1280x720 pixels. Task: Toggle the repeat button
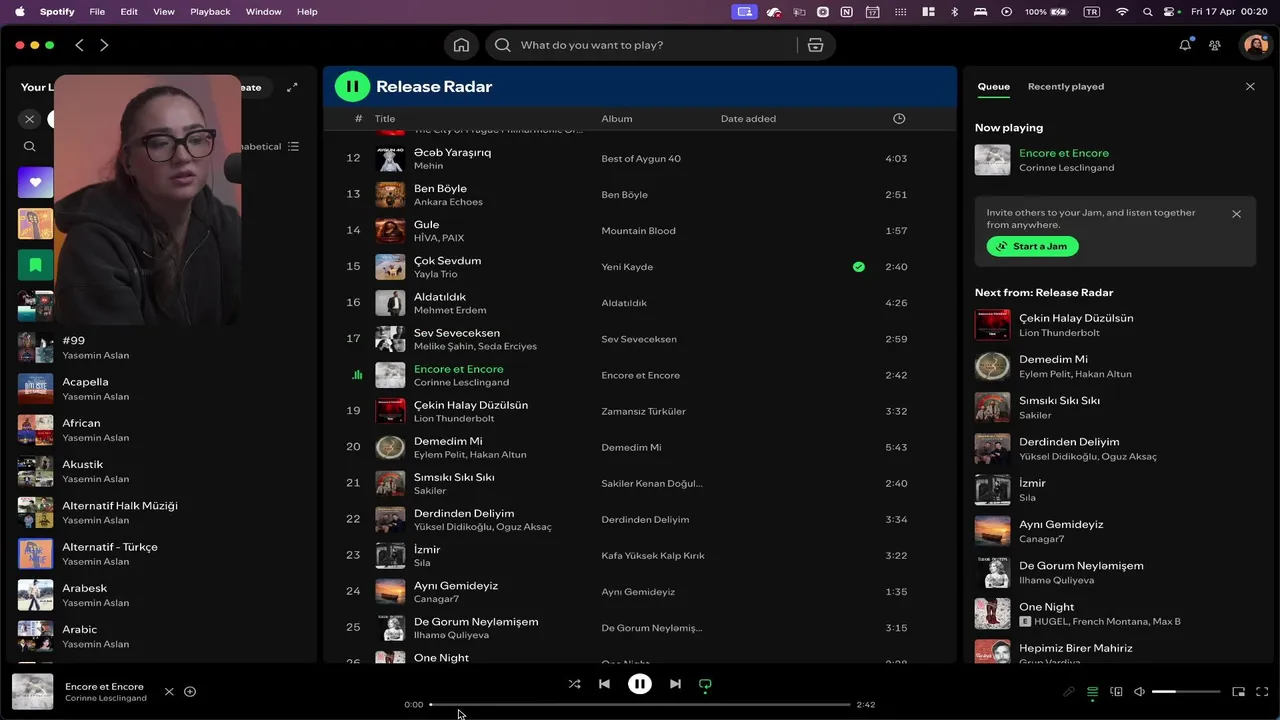[x=705, y=685]
